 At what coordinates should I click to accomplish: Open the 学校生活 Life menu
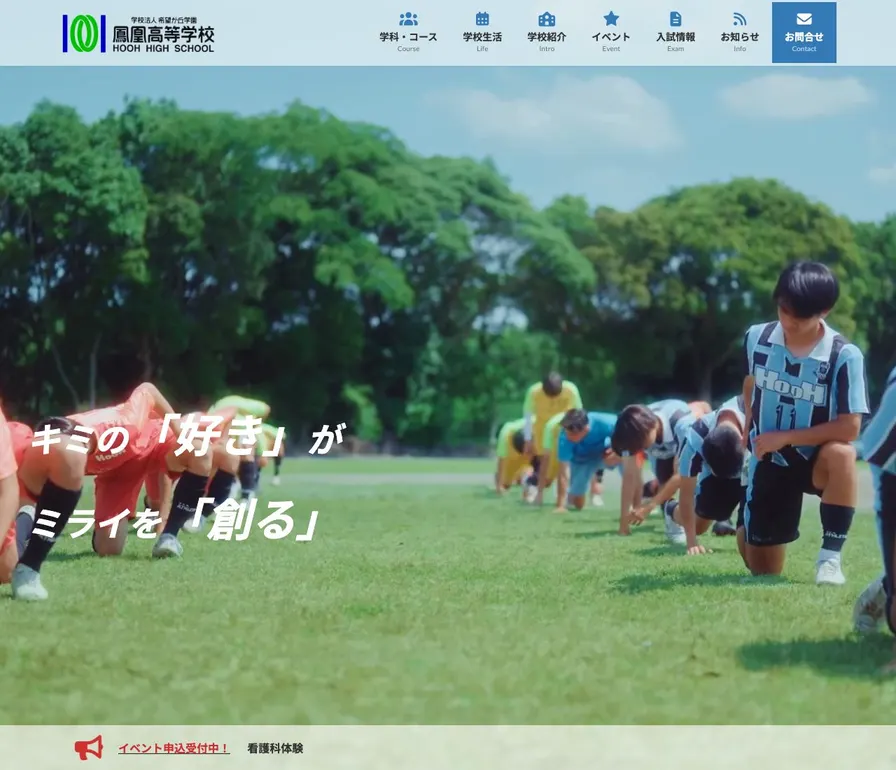[x=482, y=33]
